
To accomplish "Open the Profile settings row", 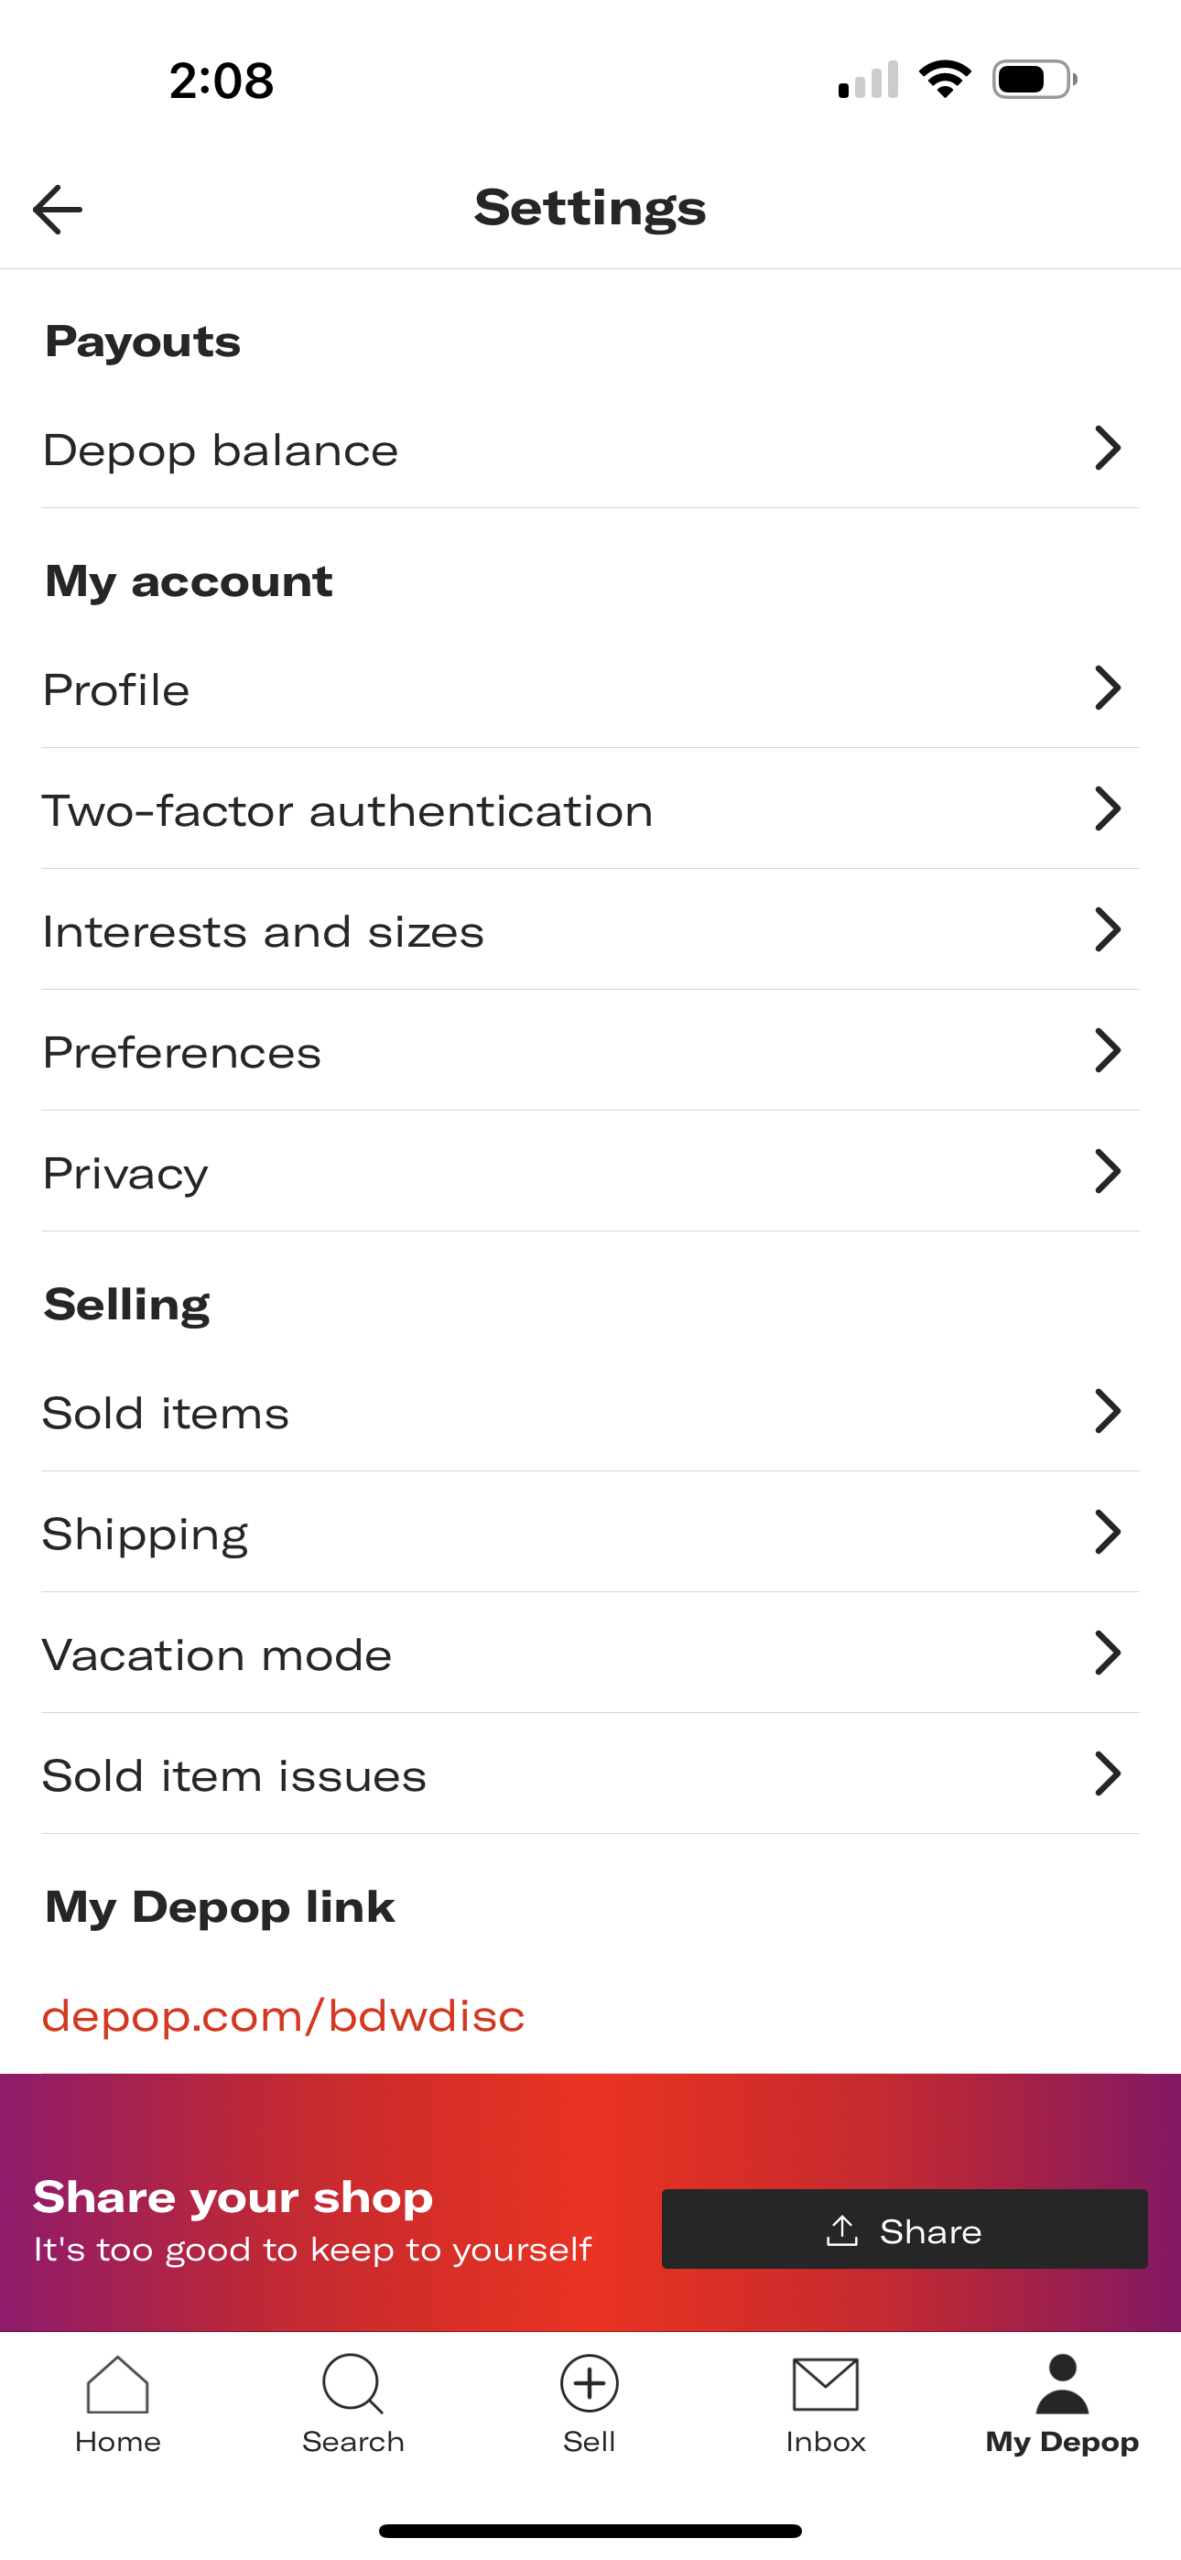I will coord(590,689).
